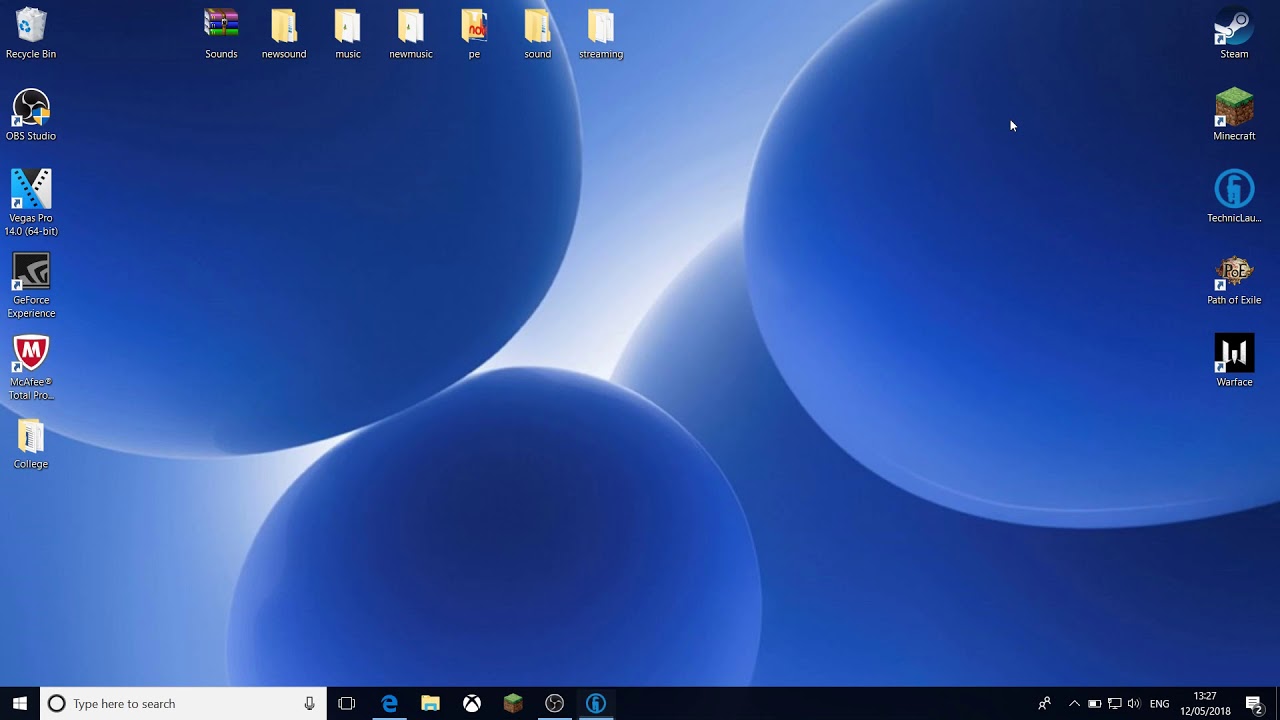
Task: Select the Warface desktop shortcut
Action: 1234,361
